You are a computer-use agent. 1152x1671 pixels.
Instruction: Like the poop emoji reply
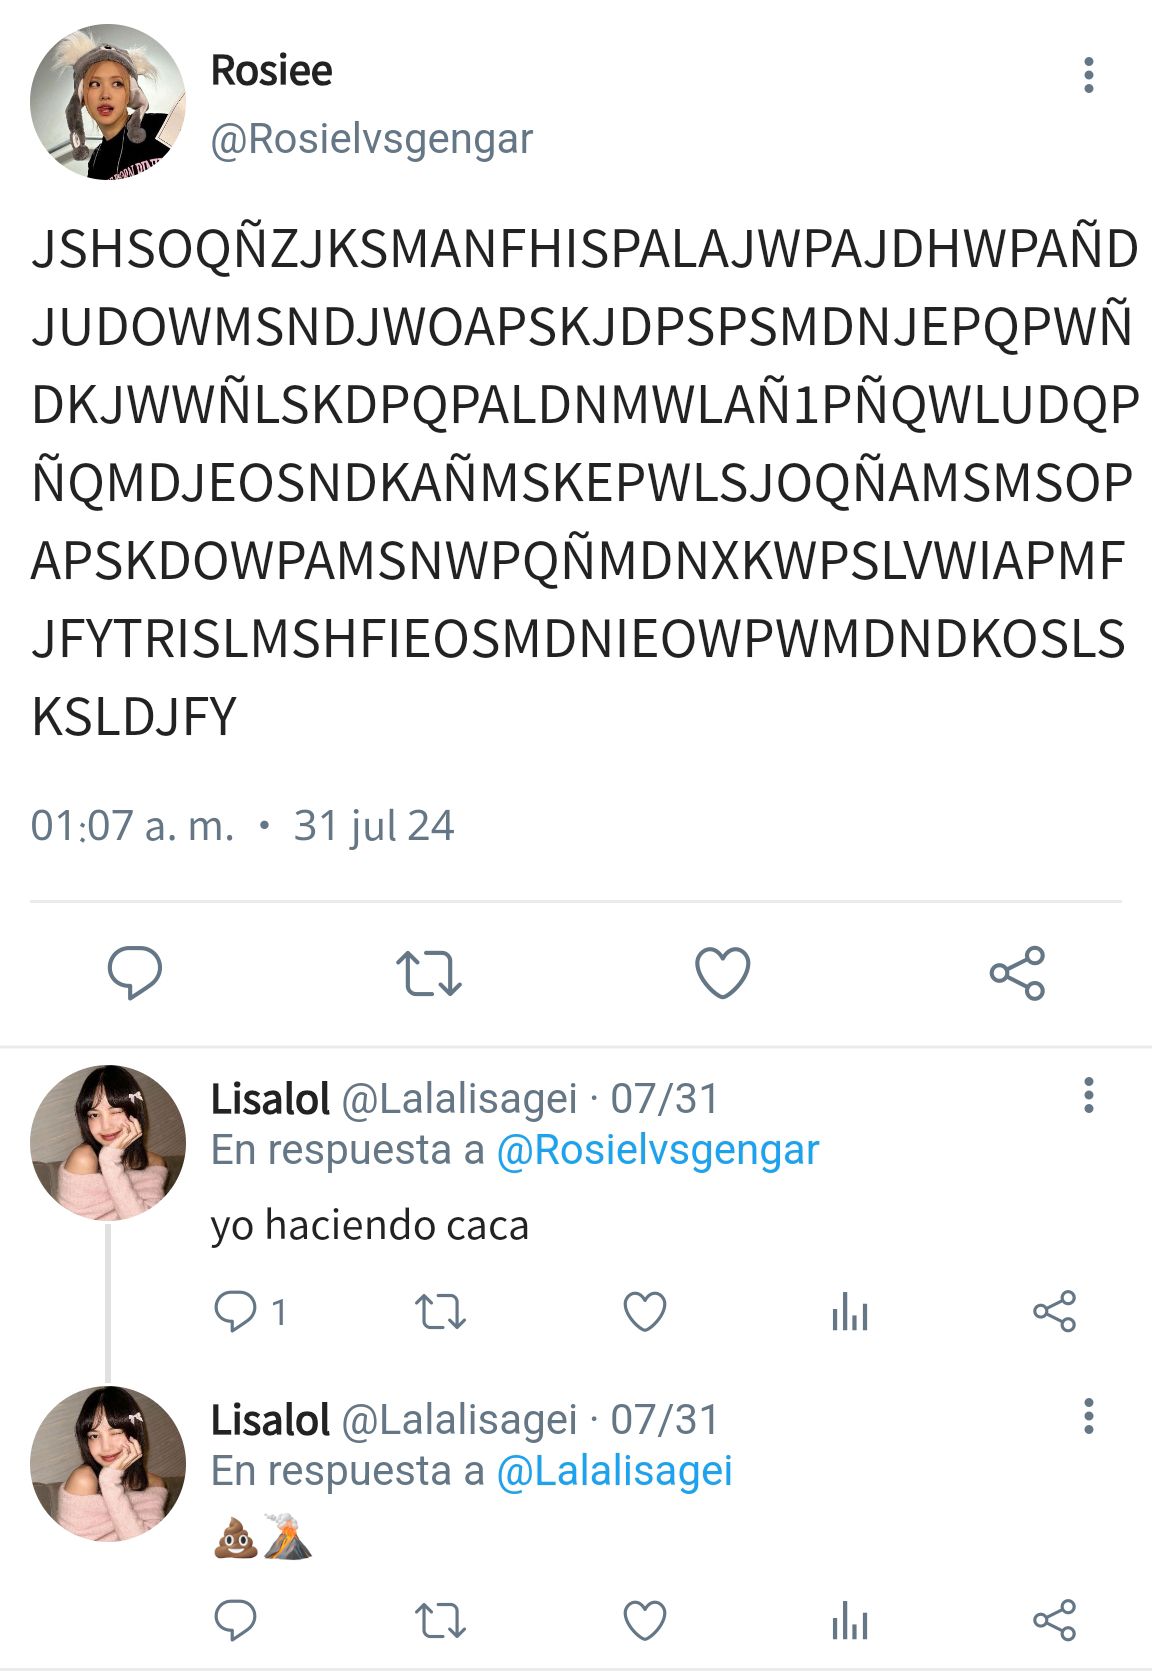click(645, 1620)
